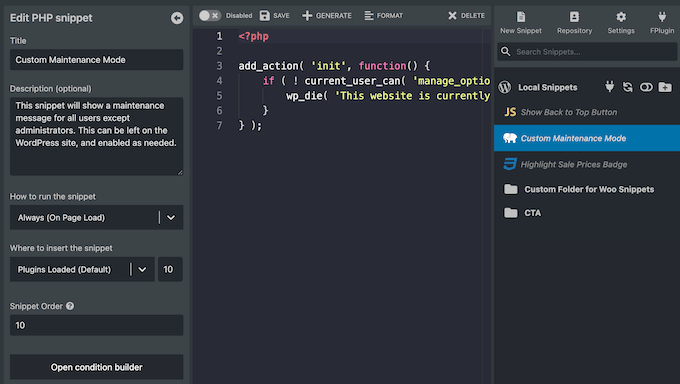Click the Snippet Order input field

coord(96,325)
